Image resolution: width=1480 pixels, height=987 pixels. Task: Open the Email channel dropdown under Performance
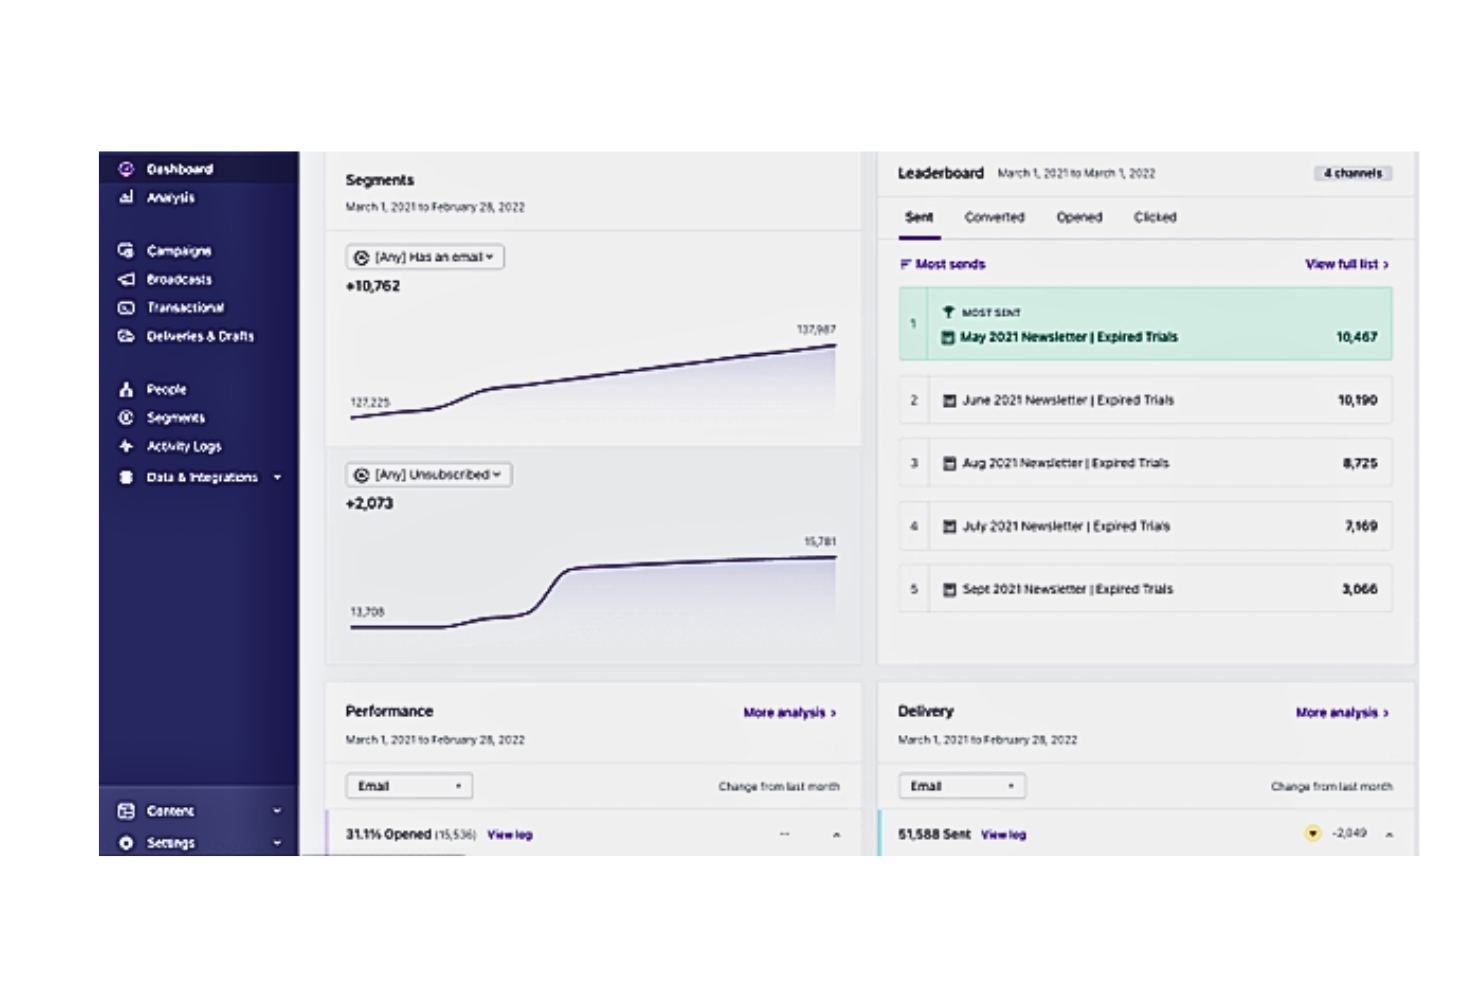point(408,786)
